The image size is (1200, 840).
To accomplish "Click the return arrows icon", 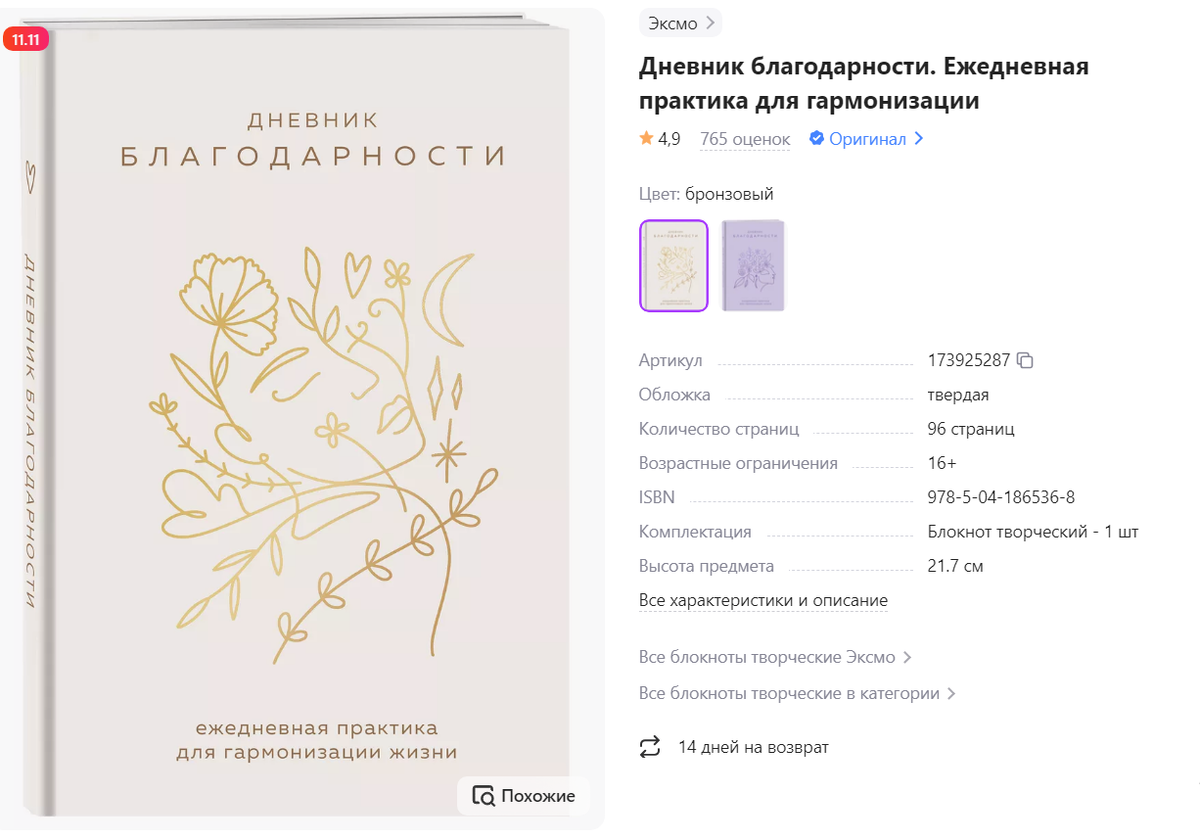I will point(650,747).
